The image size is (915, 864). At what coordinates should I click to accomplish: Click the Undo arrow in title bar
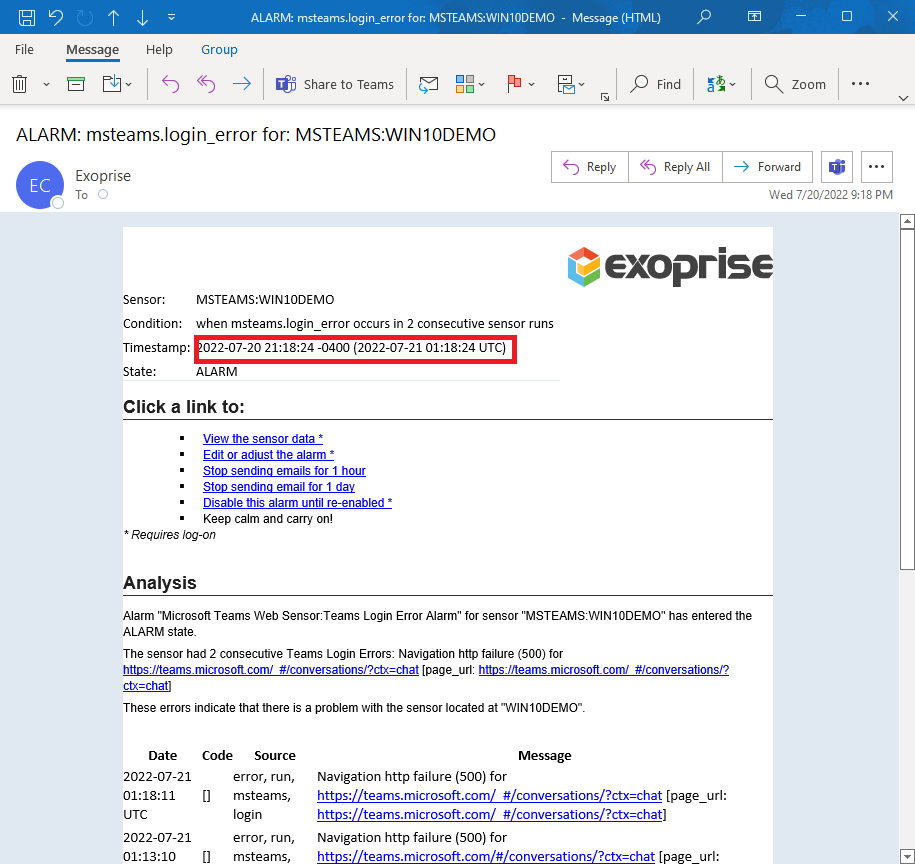click(56, 18)
